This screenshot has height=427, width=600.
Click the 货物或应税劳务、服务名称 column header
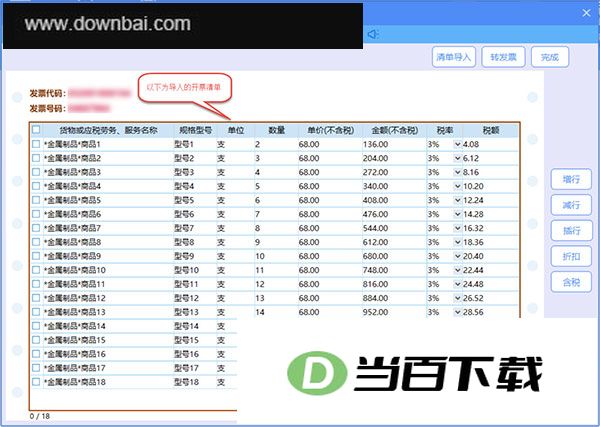108,130
